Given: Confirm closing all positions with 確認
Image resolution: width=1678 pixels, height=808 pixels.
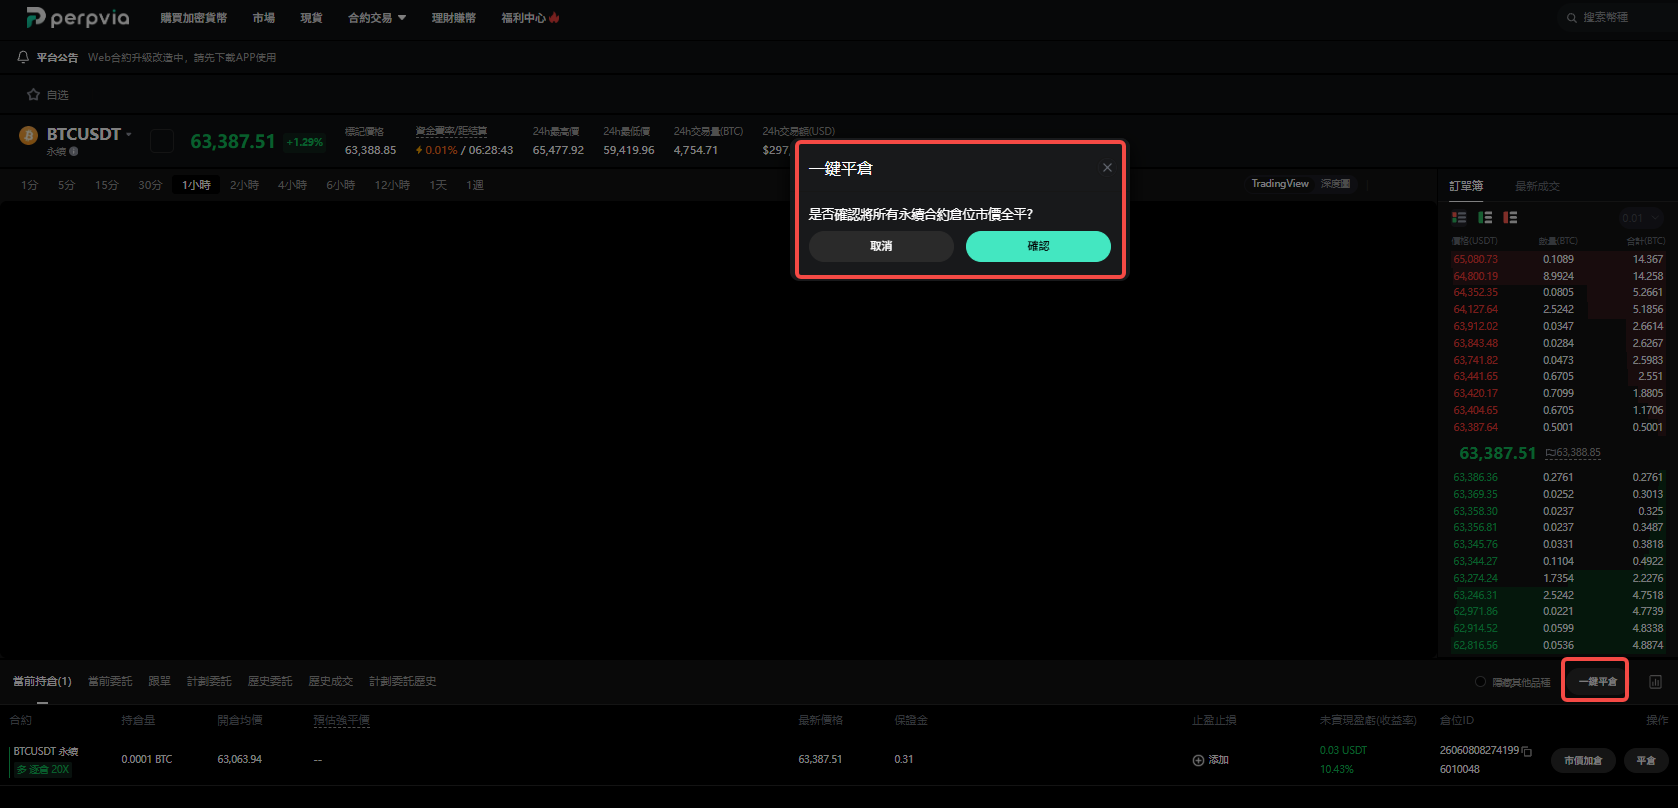Looking at the screenshot, I should point(1038,246).
